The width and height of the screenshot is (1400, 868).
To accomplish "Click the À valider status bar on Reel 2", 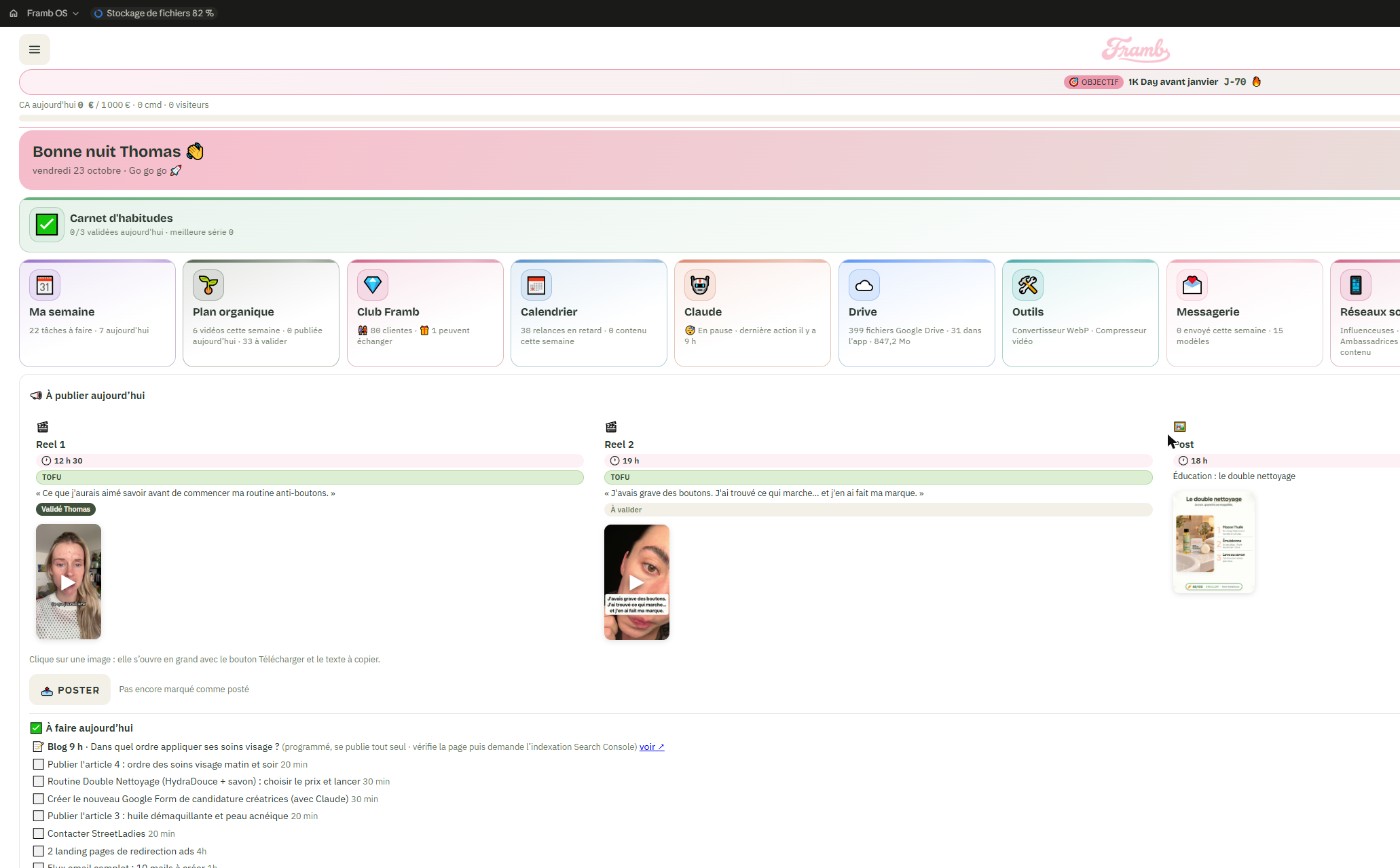I will click(x=878, y=509).
